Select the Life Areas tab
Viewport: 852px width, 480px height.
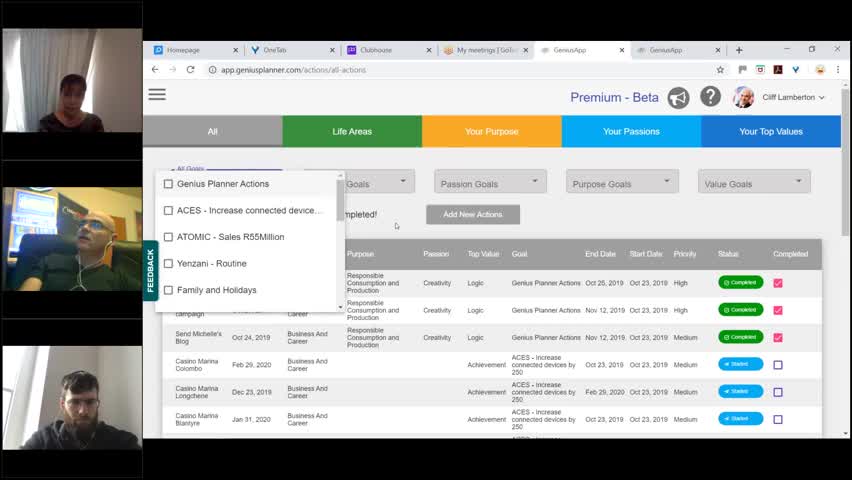click(x=352, y=132)
